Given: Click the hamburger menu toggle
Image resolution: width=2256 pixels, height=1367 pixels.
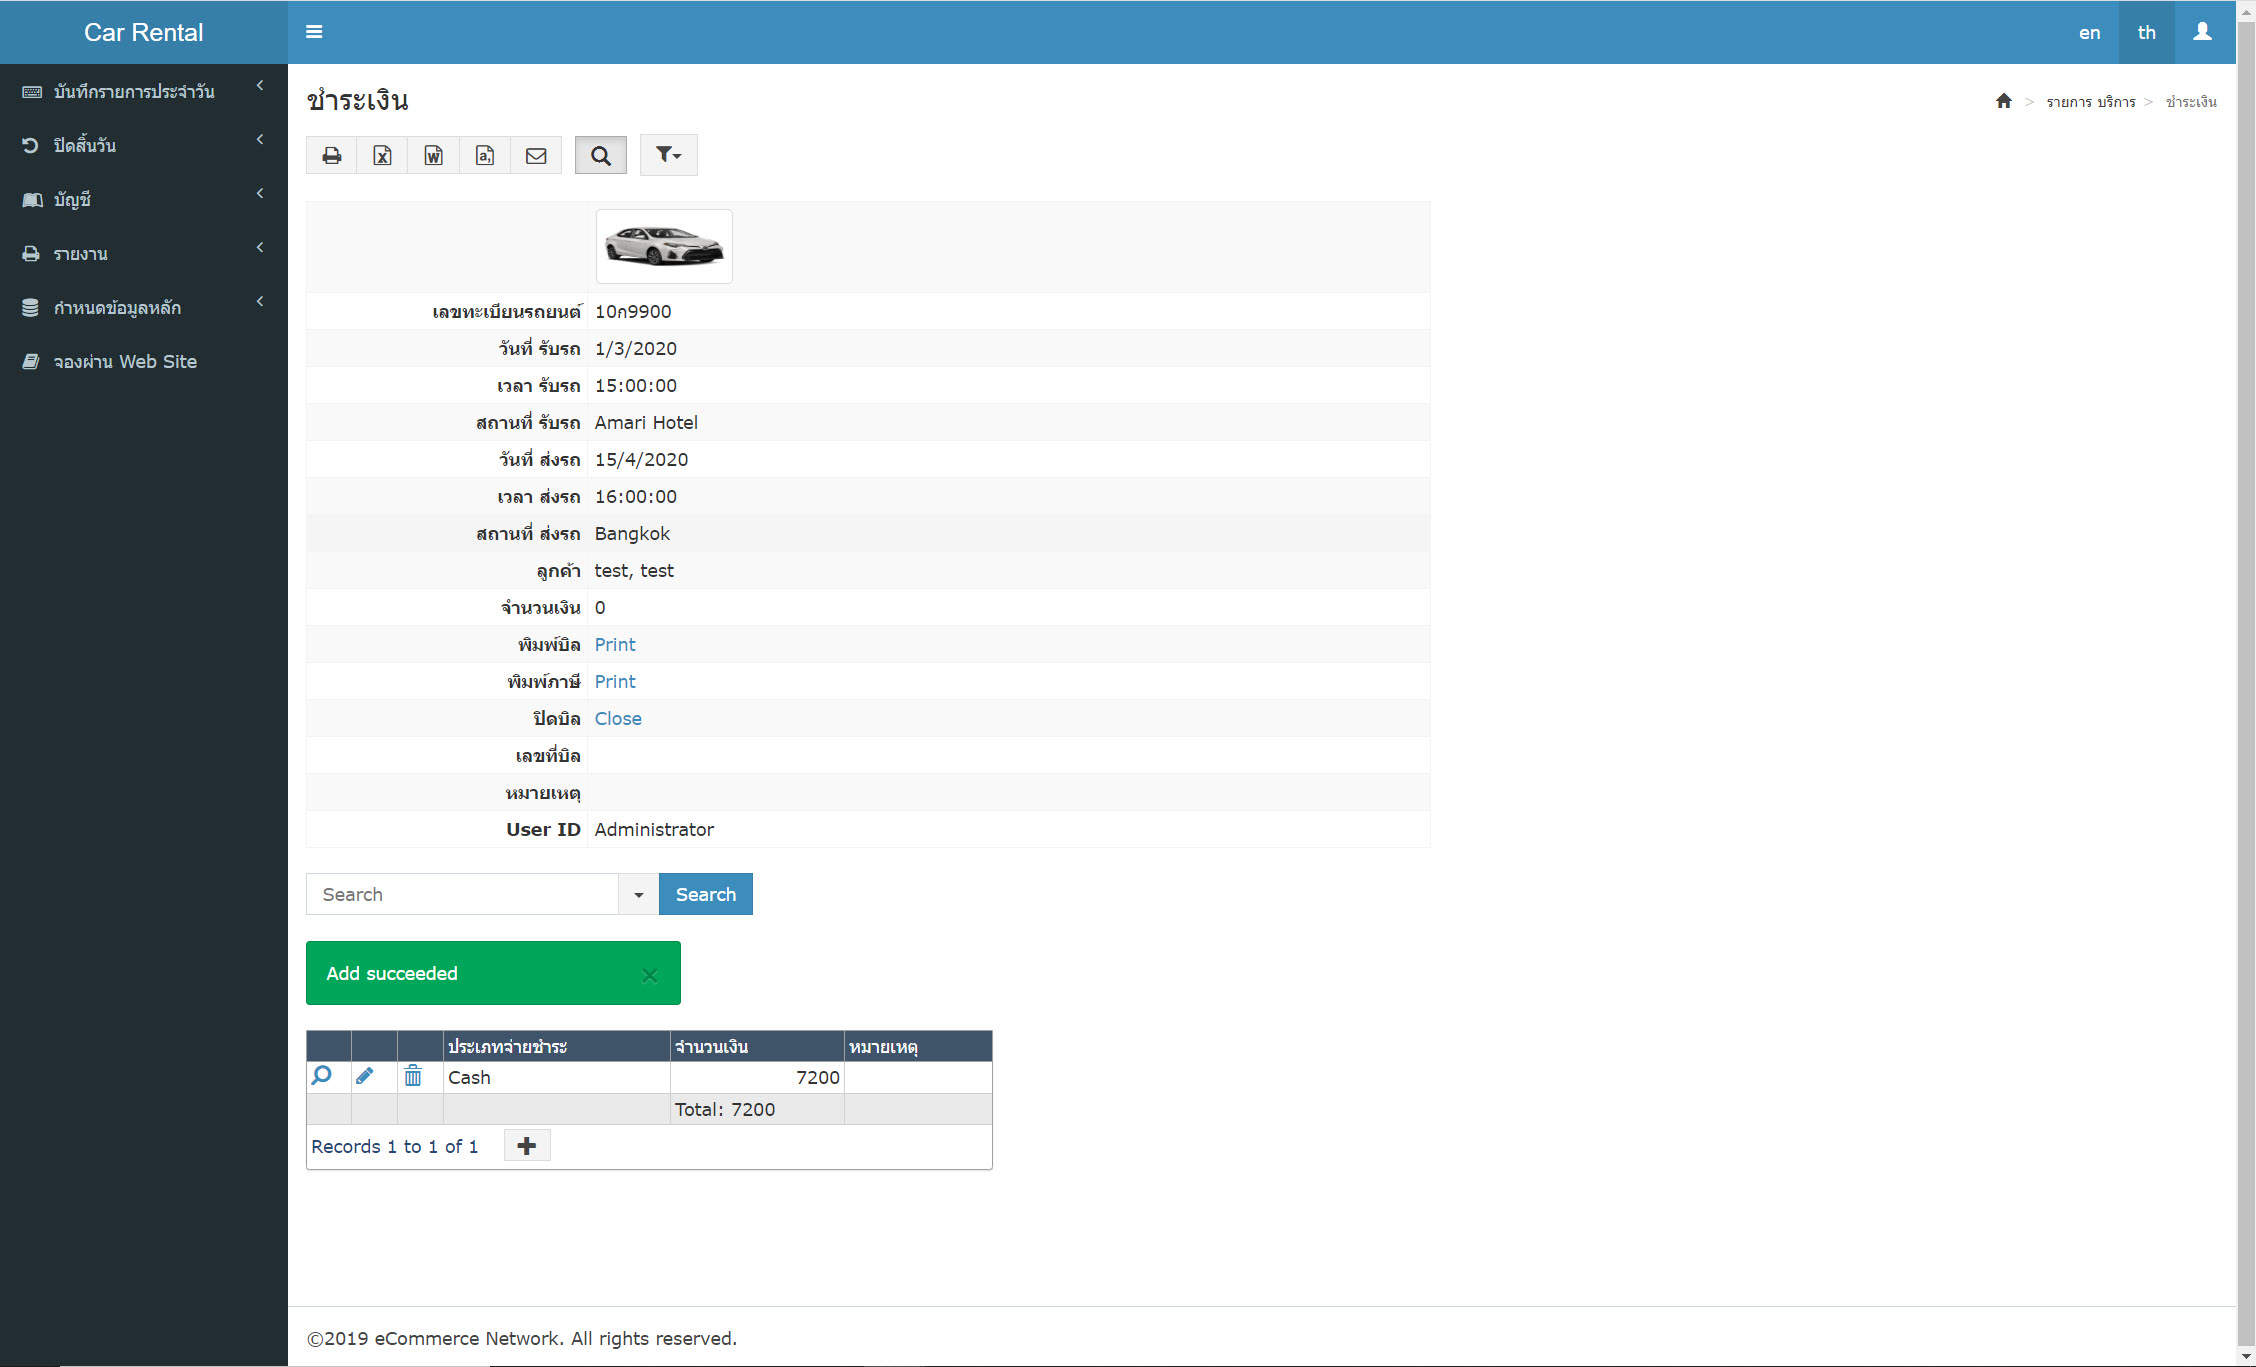Looking at the screenshot, I should (x=314, y=32).
